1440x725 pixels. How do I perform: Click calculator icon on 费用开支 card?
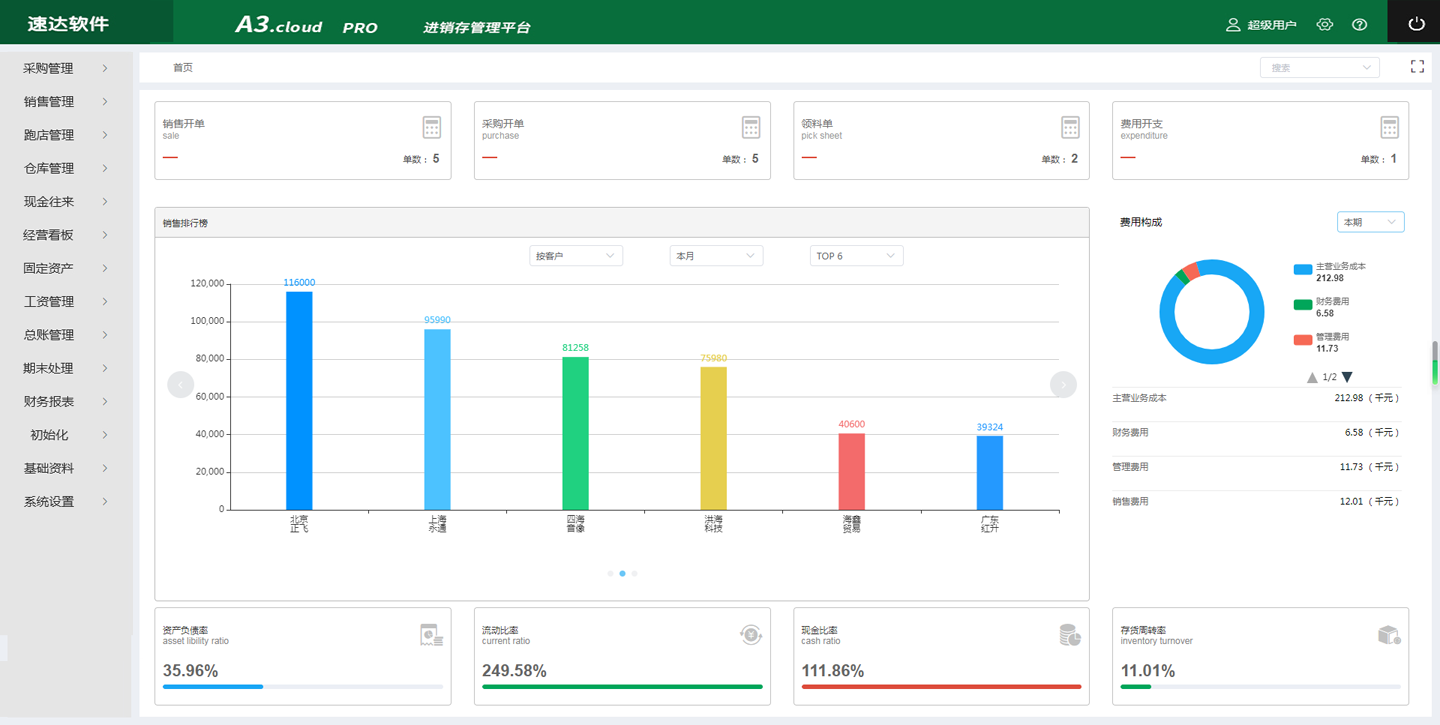point(1389,127)
